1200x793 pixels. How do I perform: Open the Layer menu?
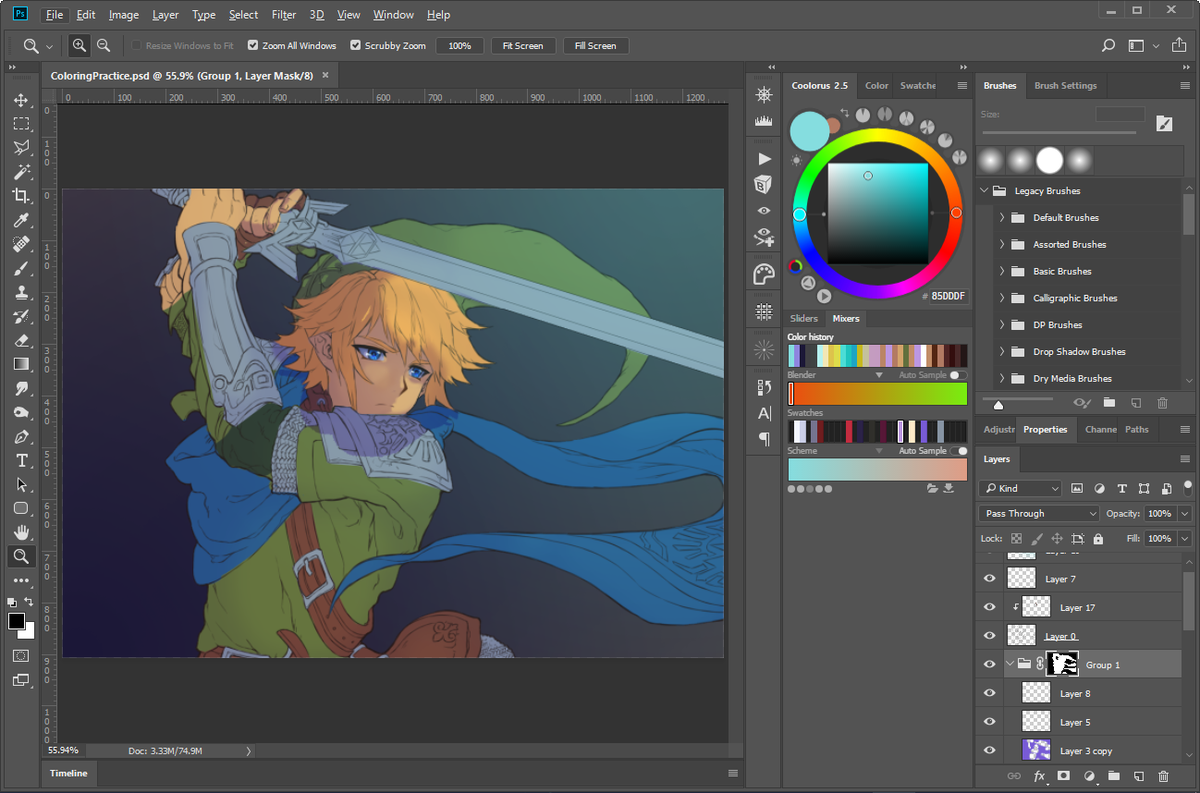coord(165,15)
